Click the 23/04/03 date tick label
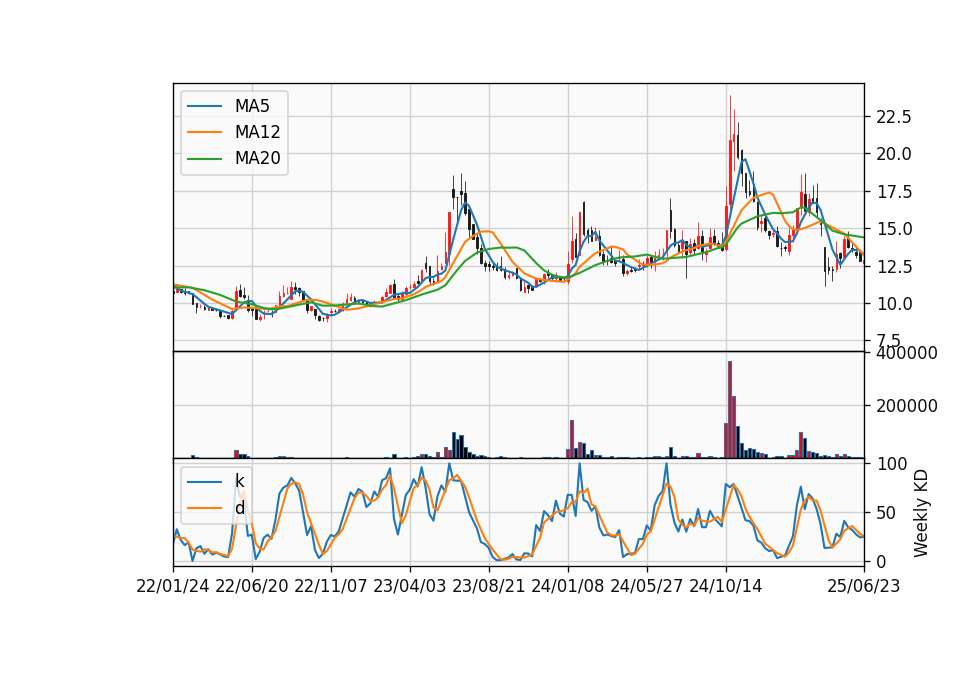Viewport: 960px width, 690px height. [x=410, y=586]
